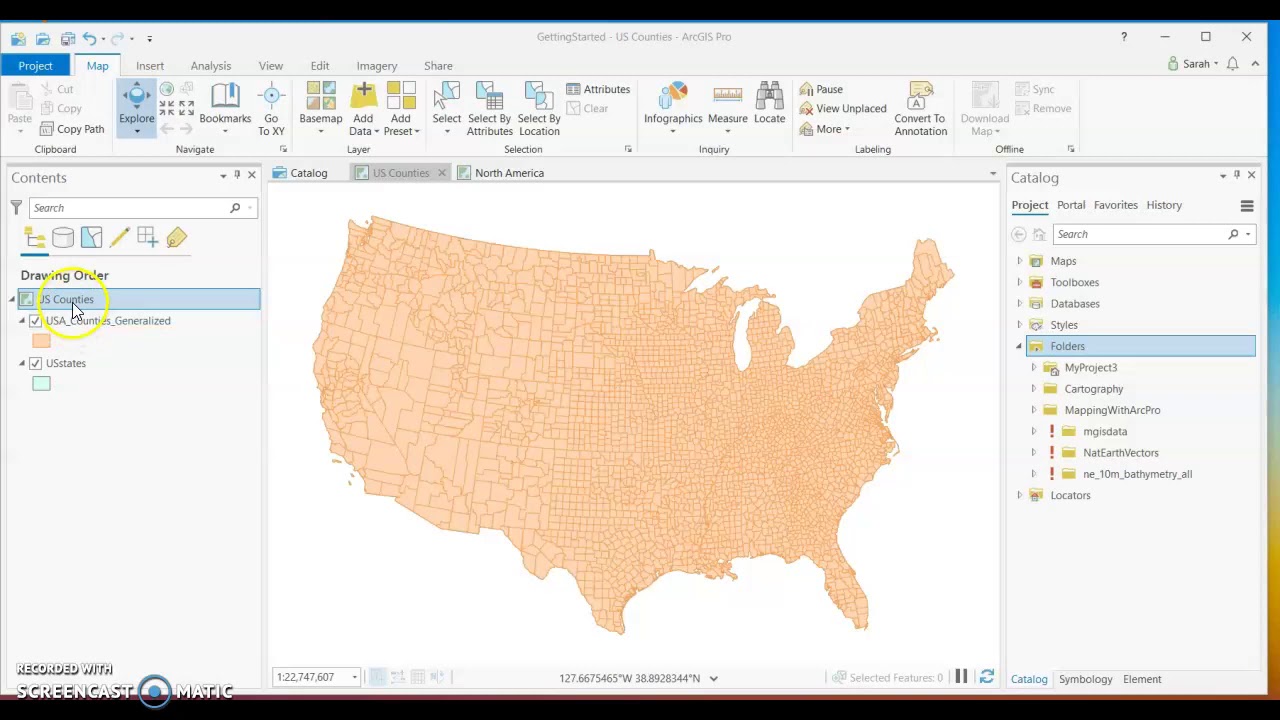Open the Infographics tool

[x=673, y=108]
